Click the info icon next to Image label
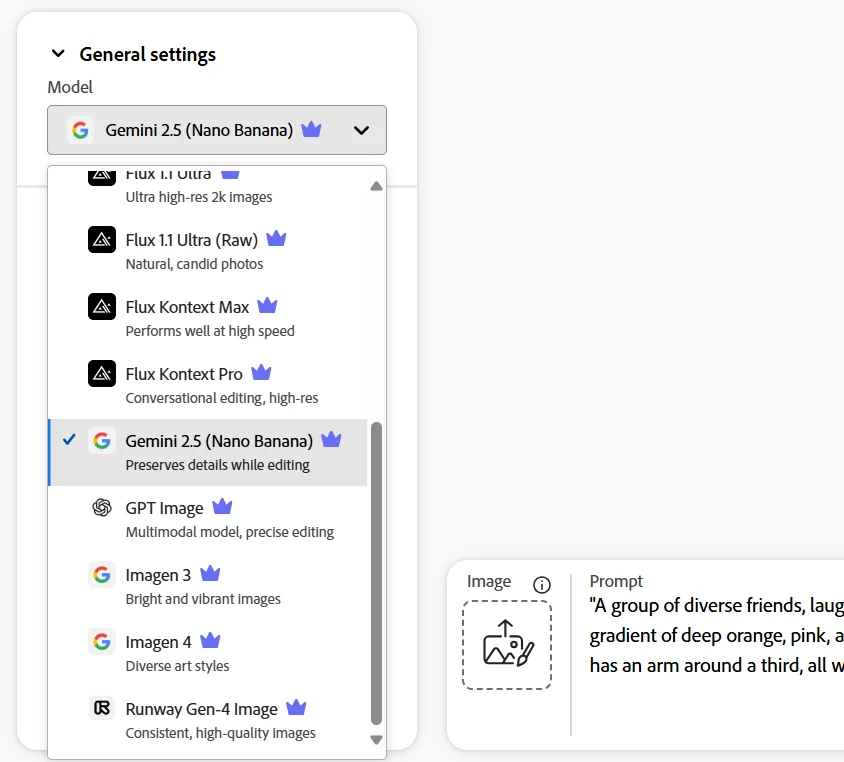844x762 pixels. pyautogui.click(x=542, y=585)
